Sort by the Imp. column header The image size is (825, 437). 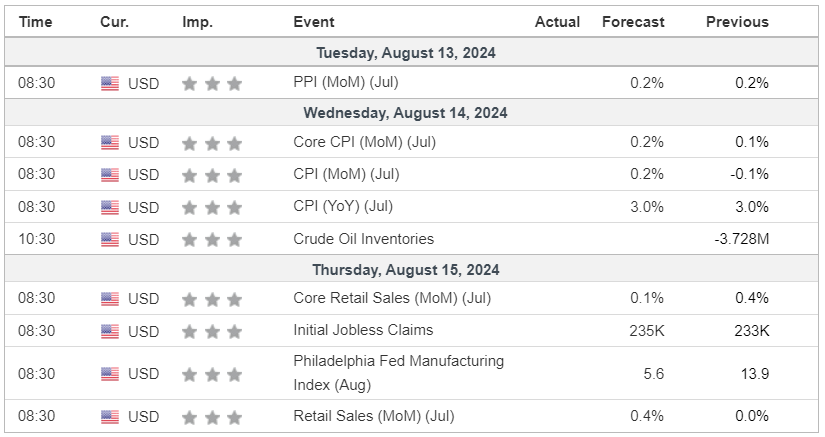pos(197,22)
